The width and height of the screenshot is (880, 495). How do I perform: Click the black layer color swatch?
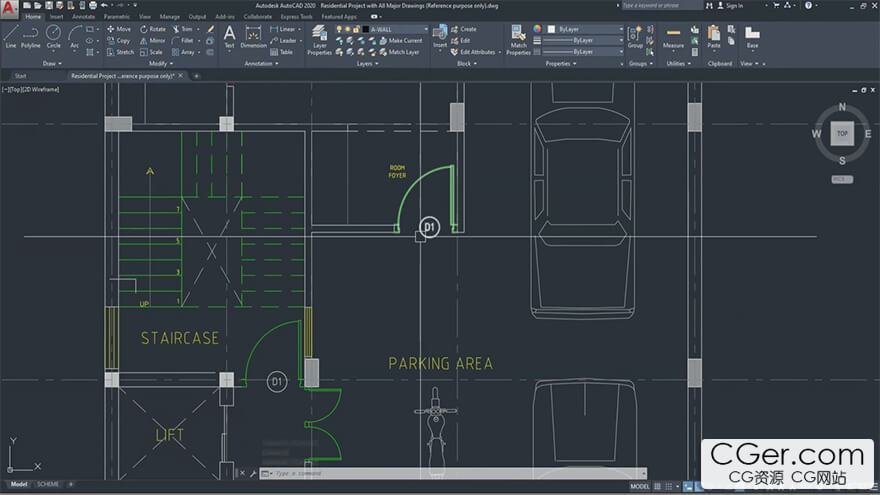point(365,29)
